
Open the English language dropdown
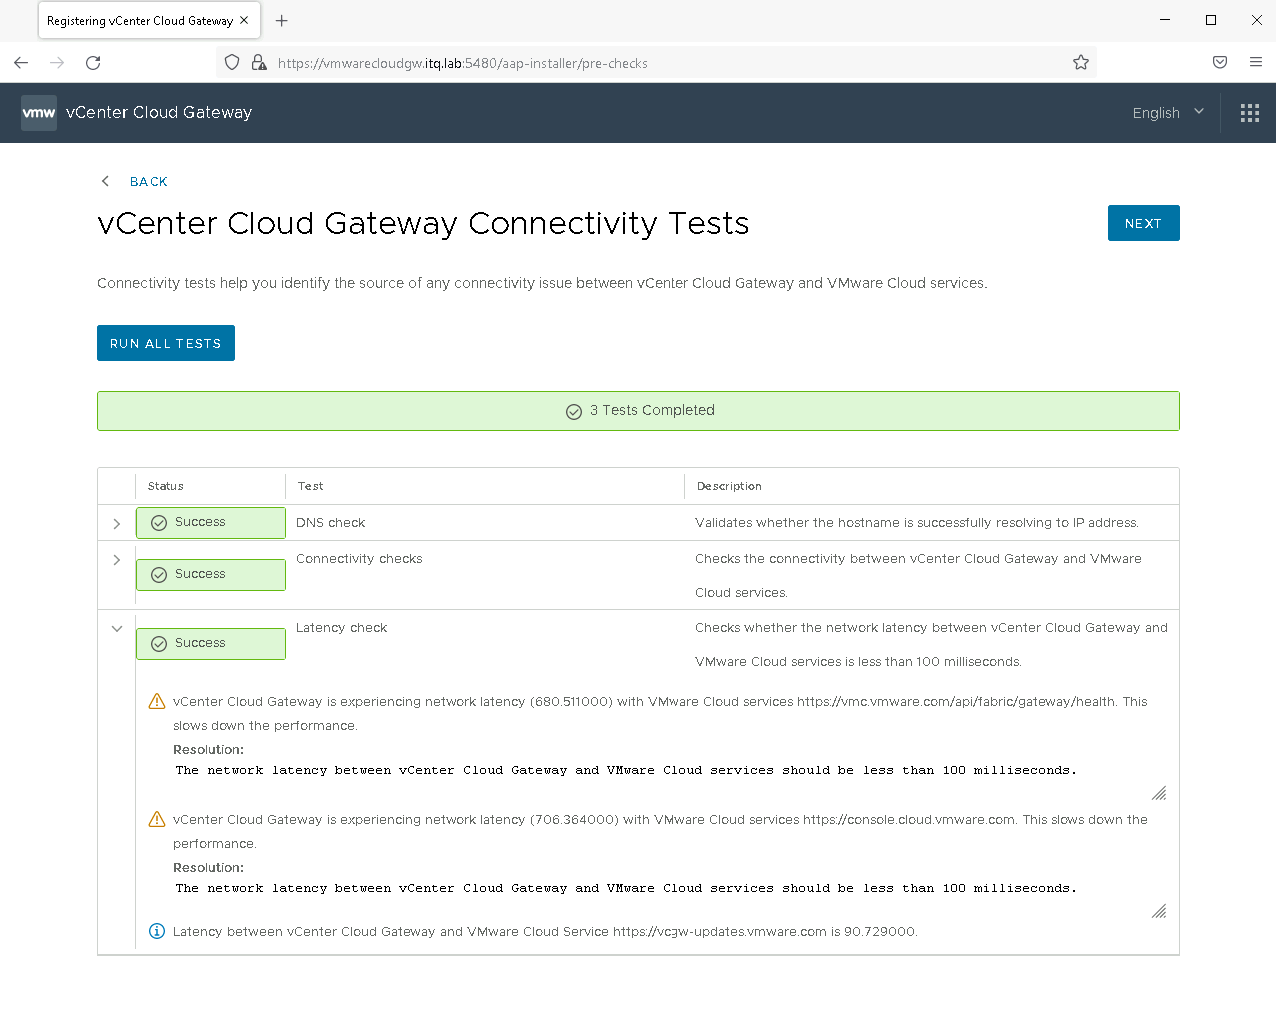coord(1167,113)
